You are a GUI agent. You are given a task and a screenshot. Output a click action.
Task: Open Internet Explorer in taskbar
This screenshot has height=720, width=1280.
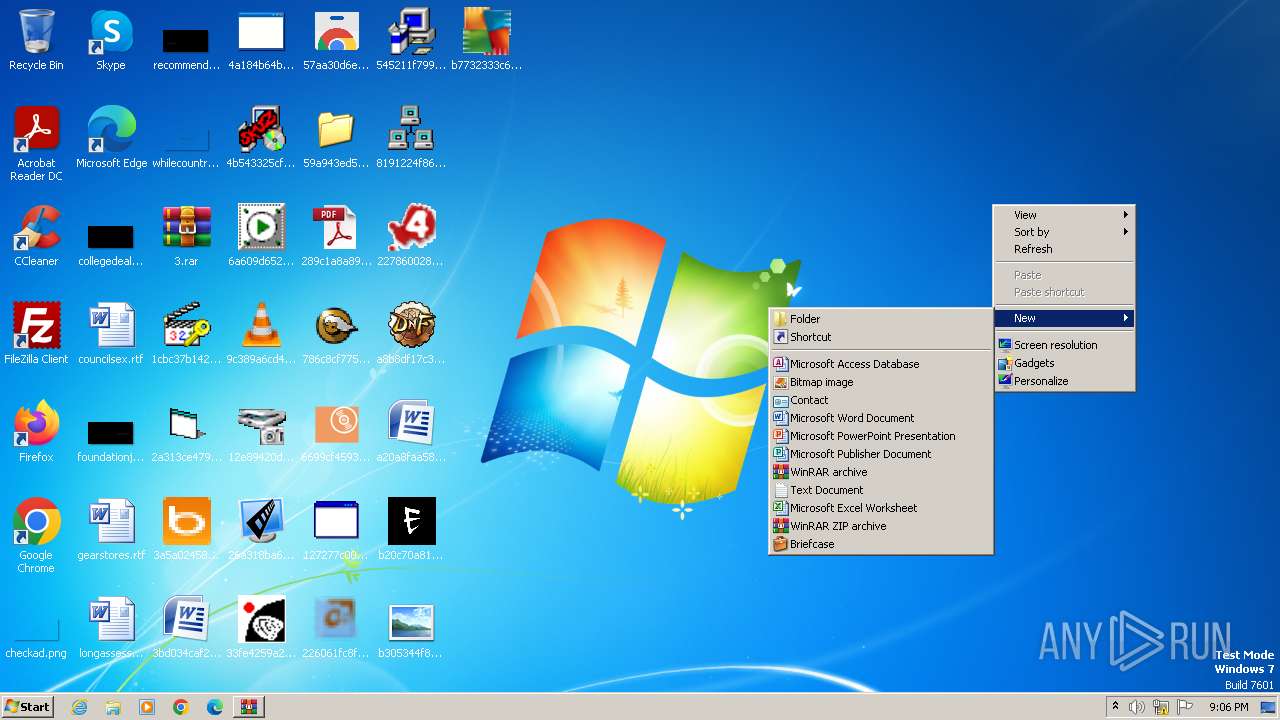[79, 707]
